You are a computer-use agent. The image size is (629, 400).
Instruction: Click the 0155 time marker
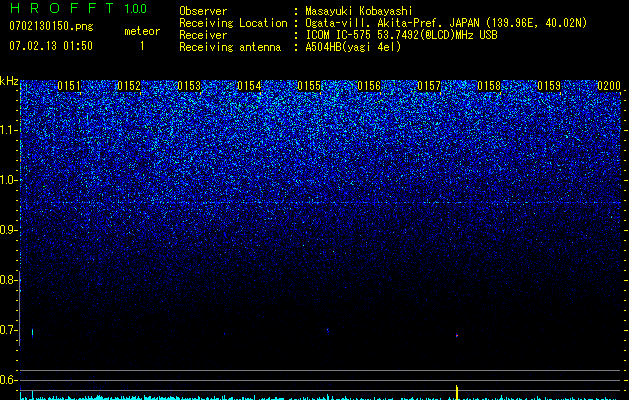[x=309, y=86]
